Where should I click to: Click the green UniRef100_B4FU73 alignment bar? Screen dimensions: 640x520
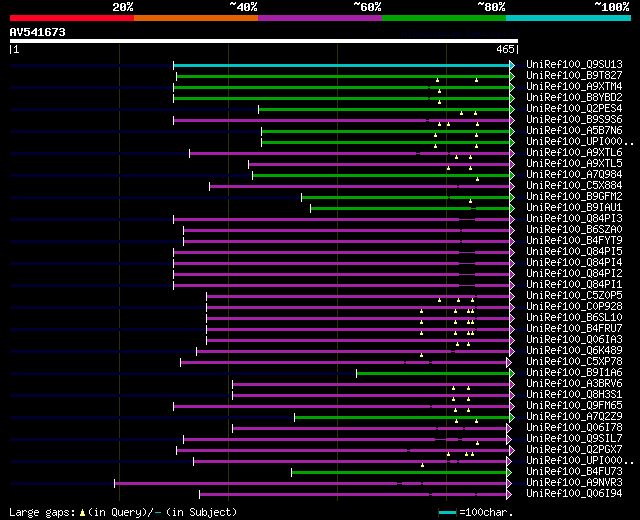399,473
